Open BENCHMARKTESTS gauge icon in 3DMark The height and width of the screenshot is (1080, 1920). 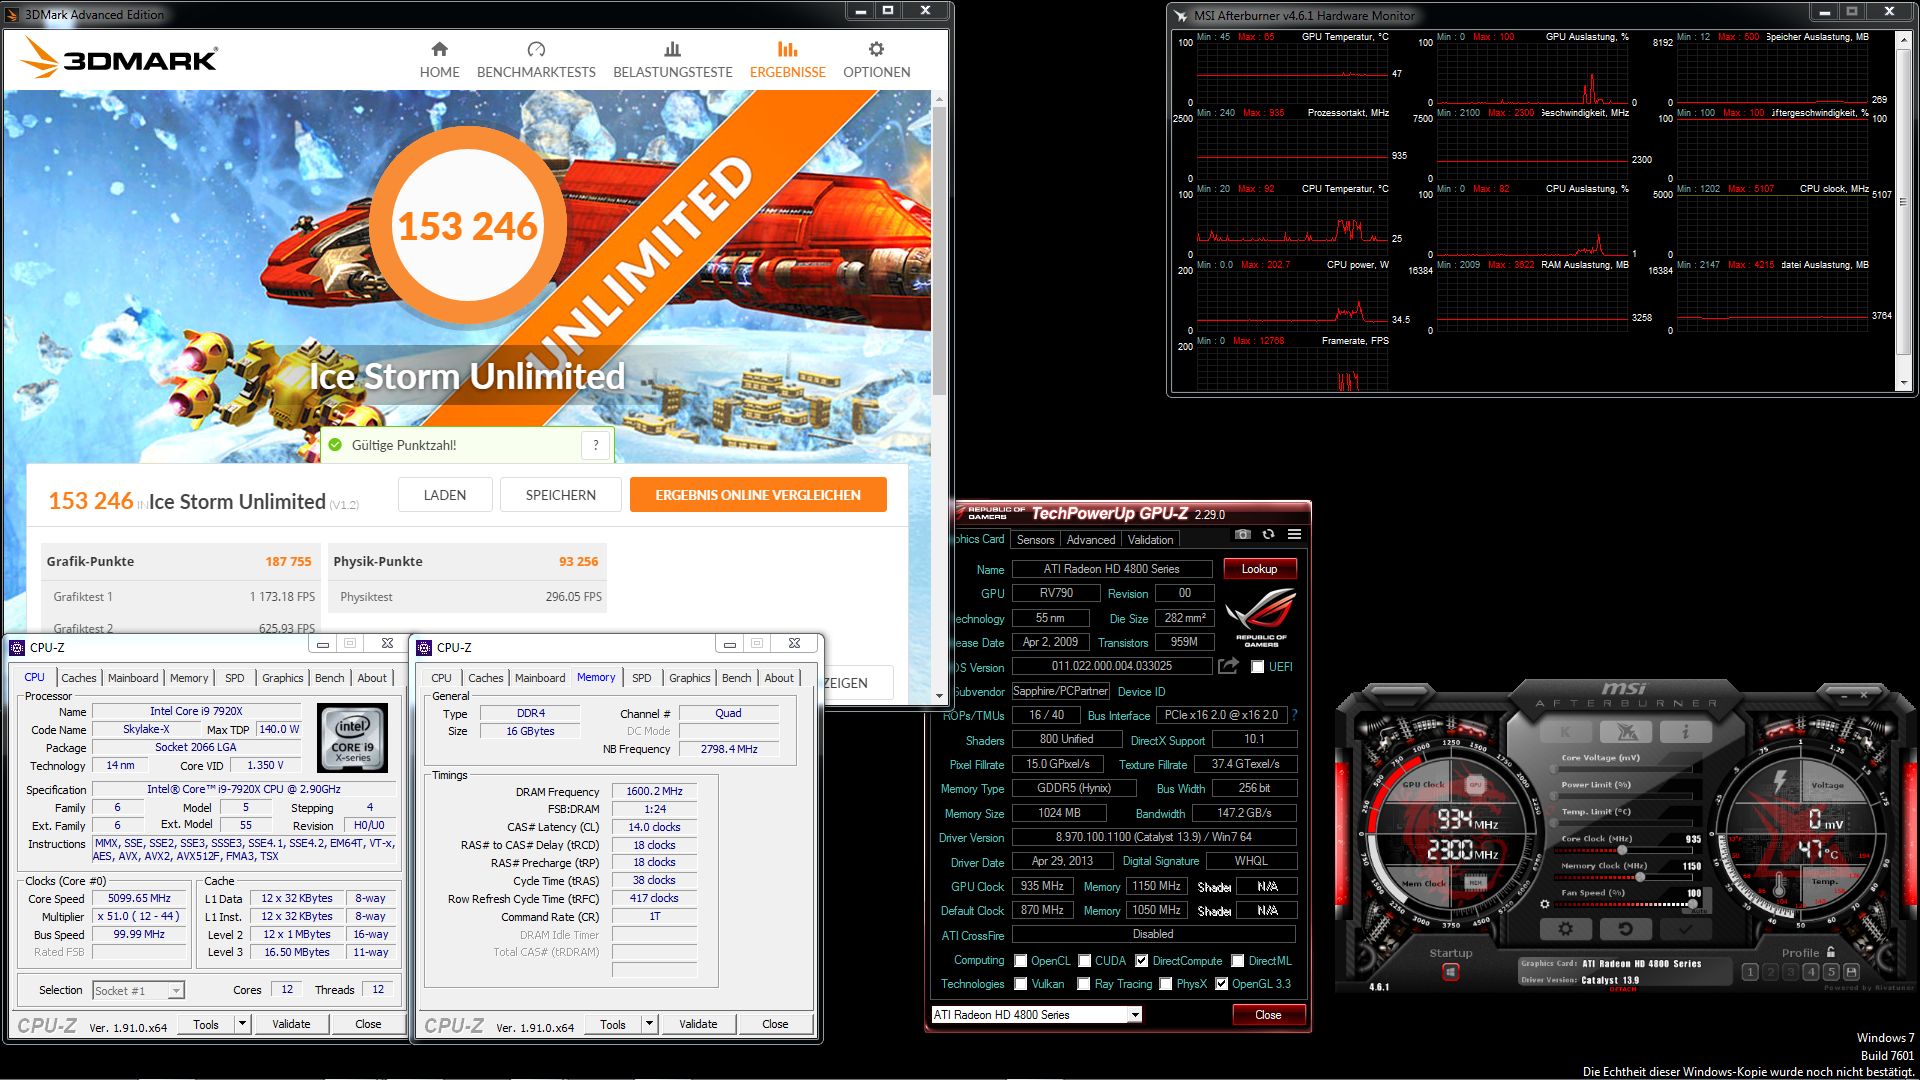(x=536, y=49)
